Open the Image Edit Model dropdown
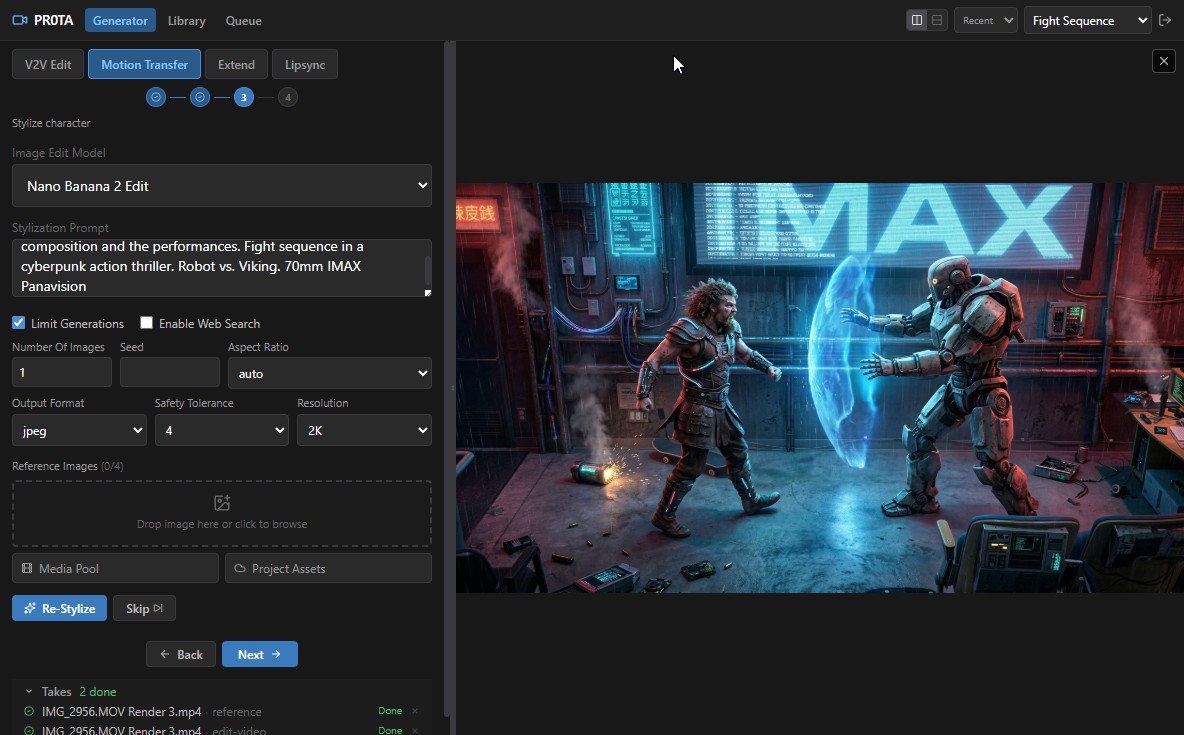This screenshot has width=1184, height=735. [222, 186]
